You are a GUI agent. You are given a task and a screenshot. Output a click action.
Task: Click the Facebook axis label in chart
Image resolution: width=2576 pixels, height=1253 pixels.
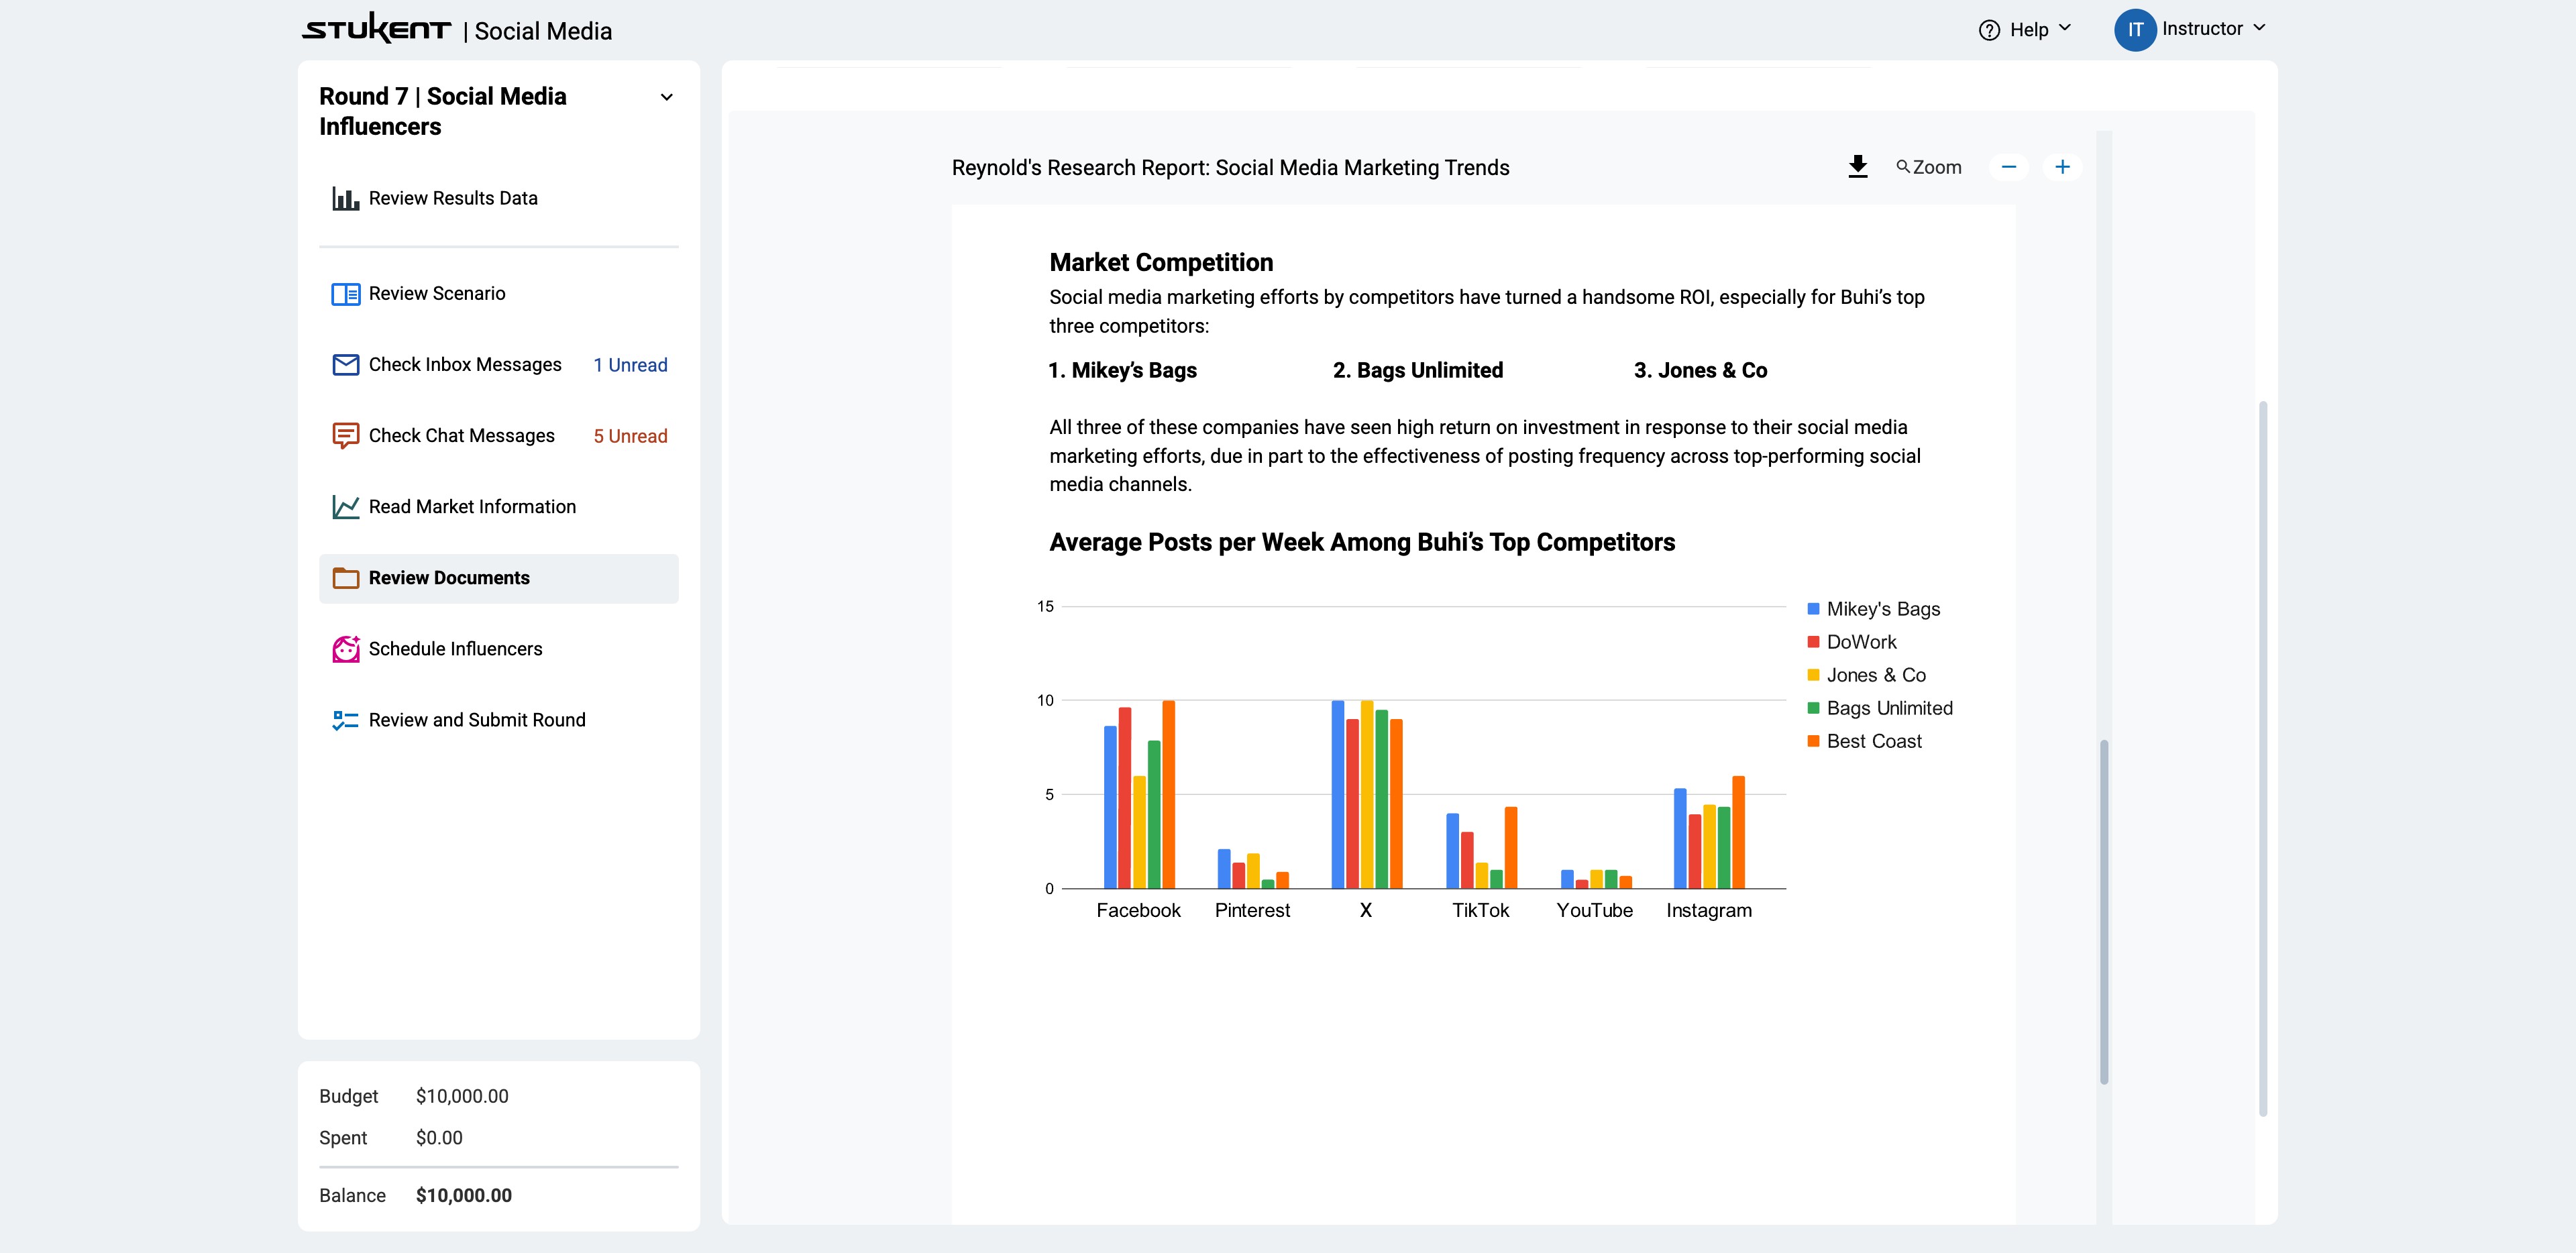[1138, 911]
